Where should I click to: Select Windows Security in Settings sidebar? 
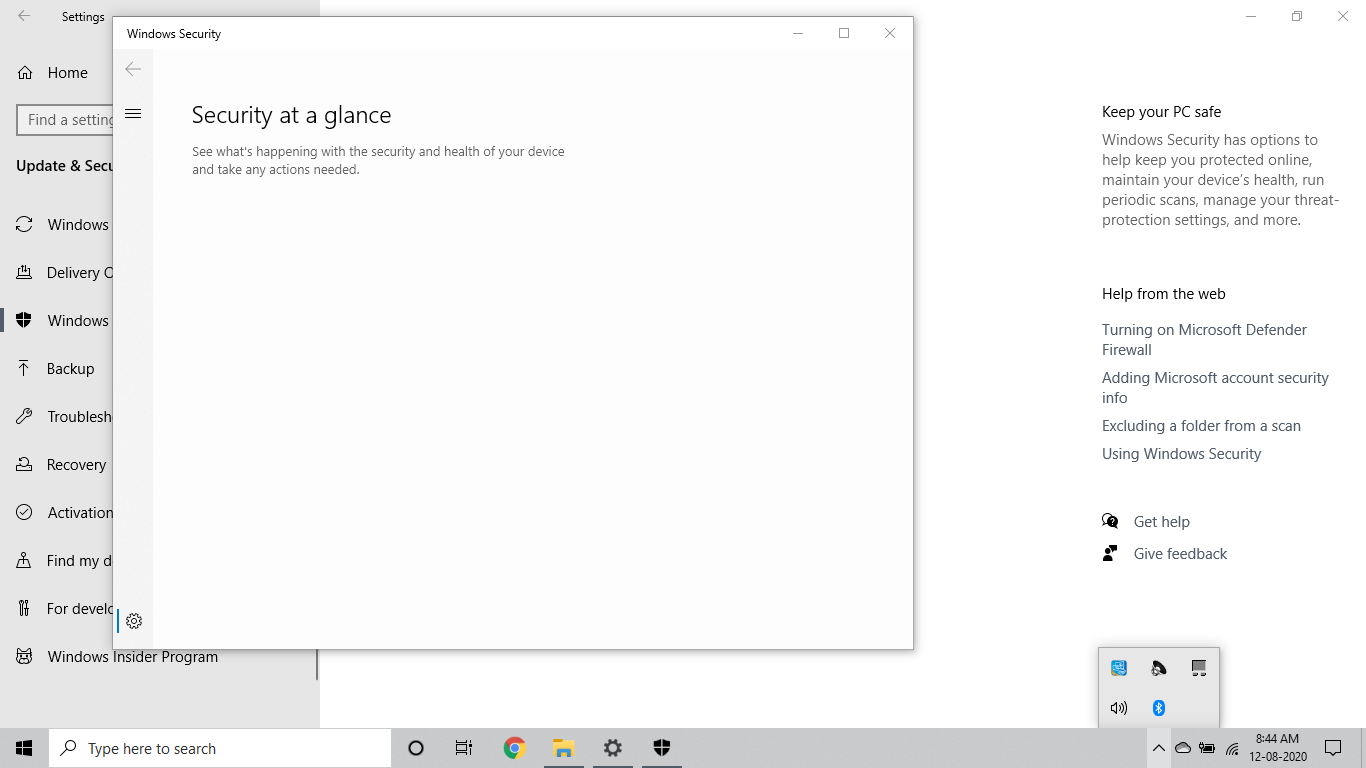point(56,321)
